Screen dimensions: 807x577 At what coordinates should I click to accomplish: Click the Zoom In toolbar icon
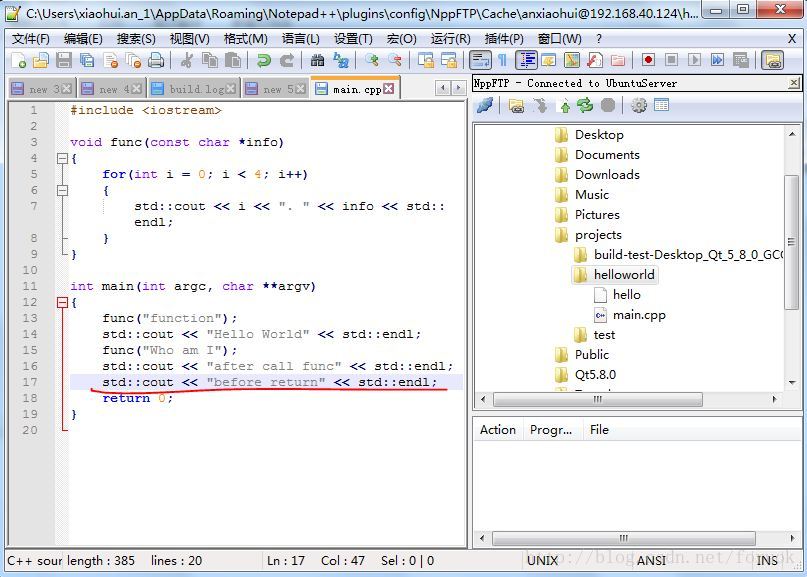pyautogui.click(x=372, y=61)
